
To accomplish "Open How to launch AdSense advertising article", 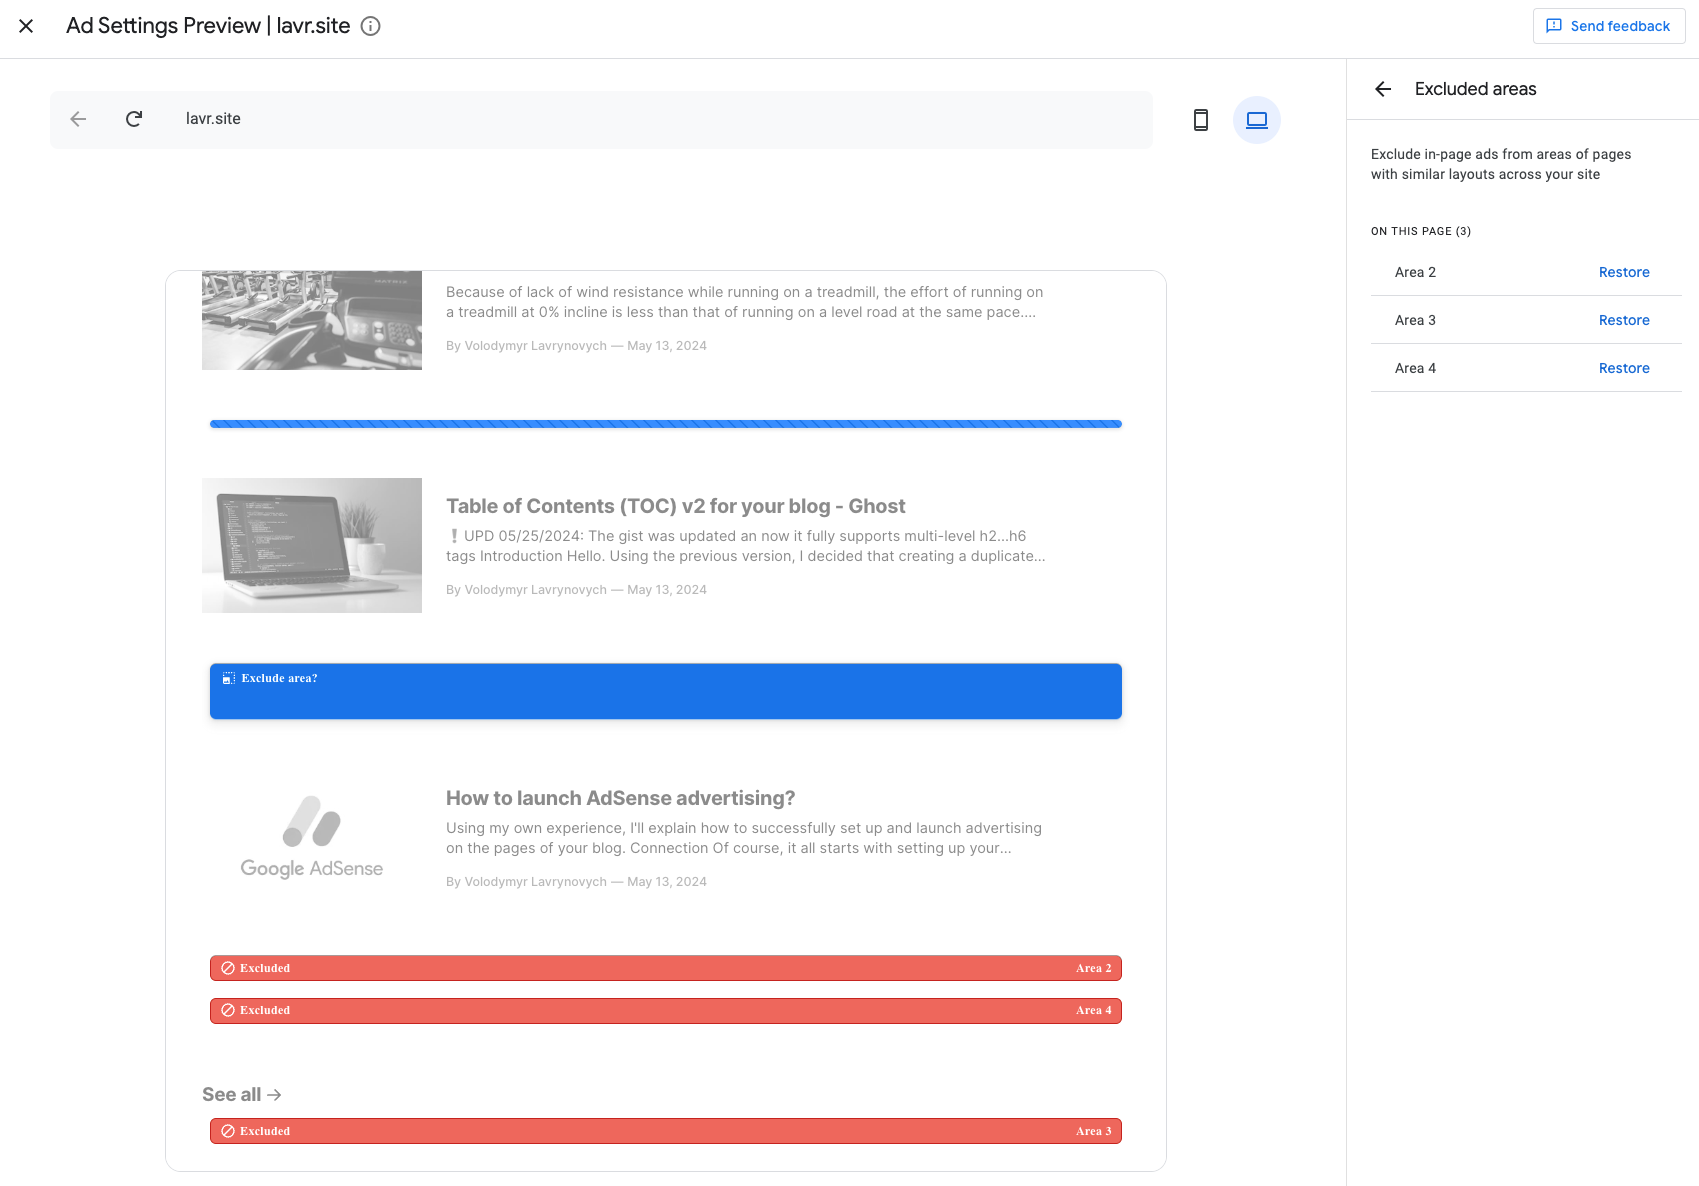I will (x=620, y=798).
